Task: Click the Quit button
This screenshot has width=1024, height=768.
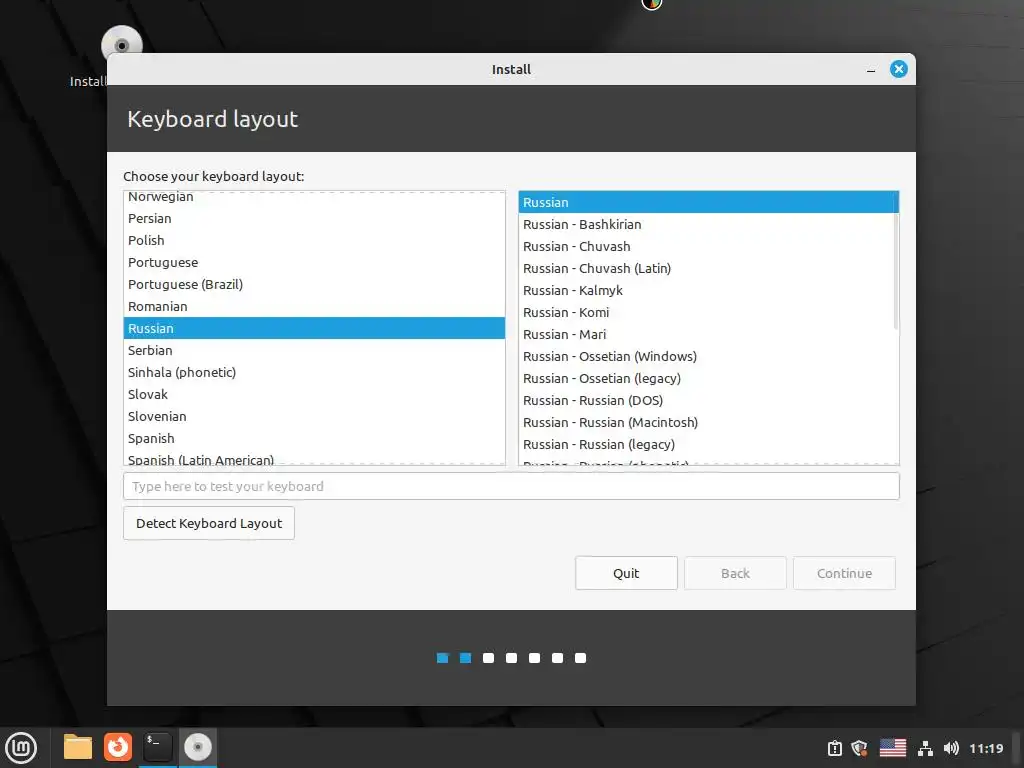Action: (x=626, y=573)
